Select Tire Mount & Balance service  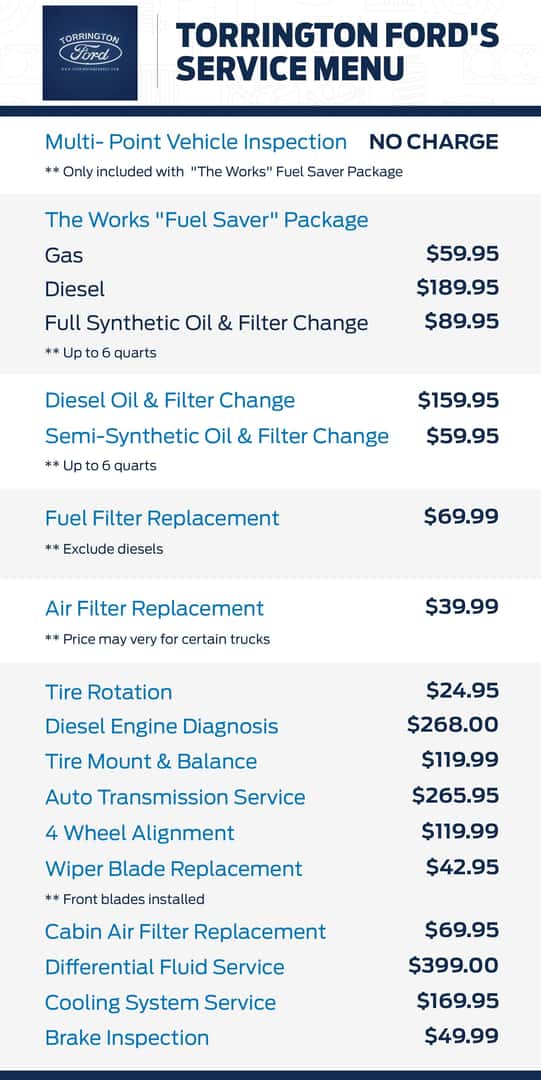click(x=151, y=761)
